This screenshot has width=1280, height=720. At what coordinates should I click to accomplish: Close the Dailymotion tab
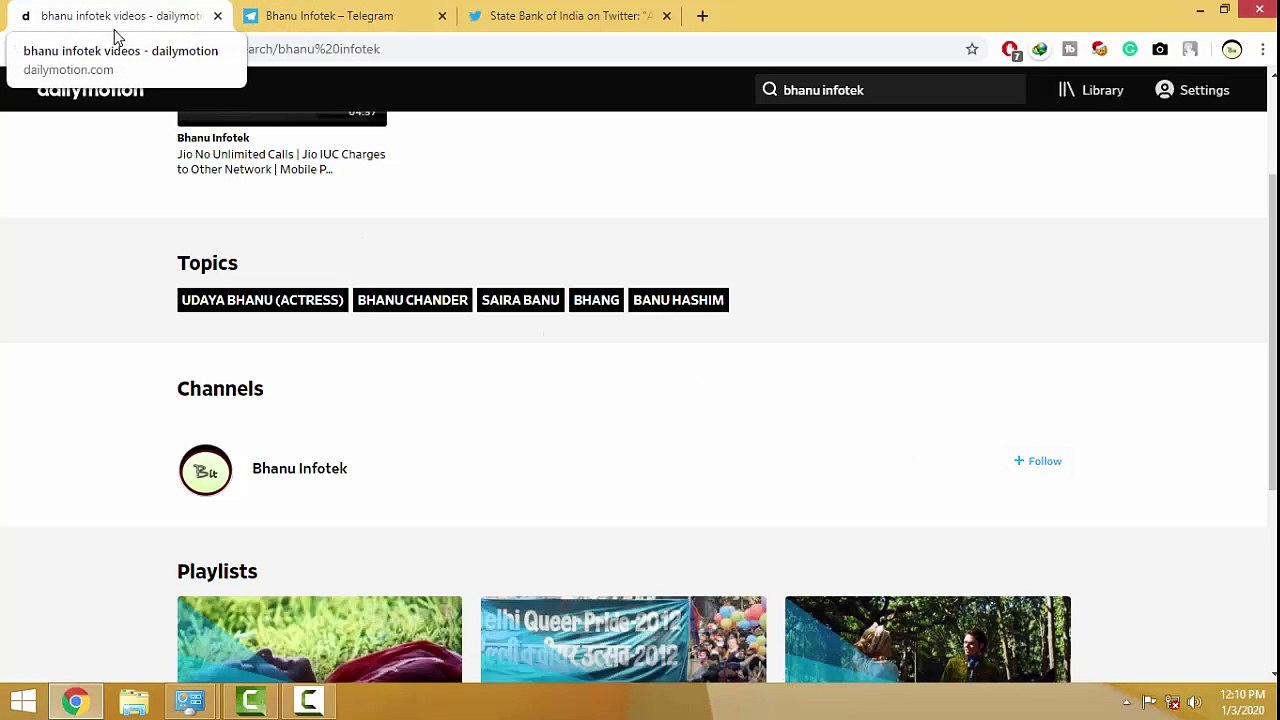[x=217, y=16]
